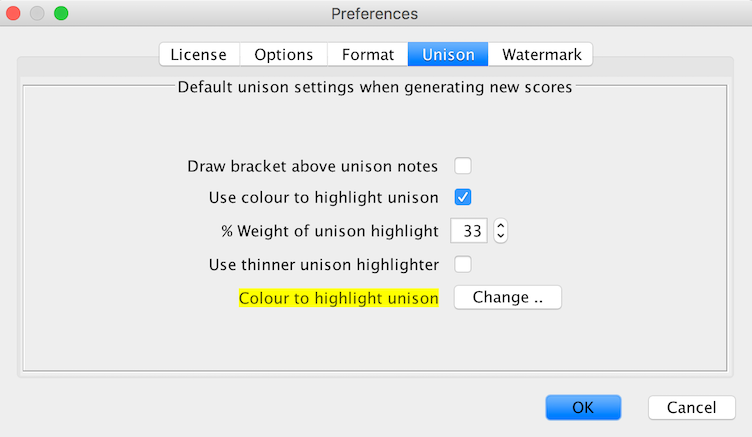Close the Preferences window with red button
Viewport: 752px width, 437px height.
click(x=13, y=13)
